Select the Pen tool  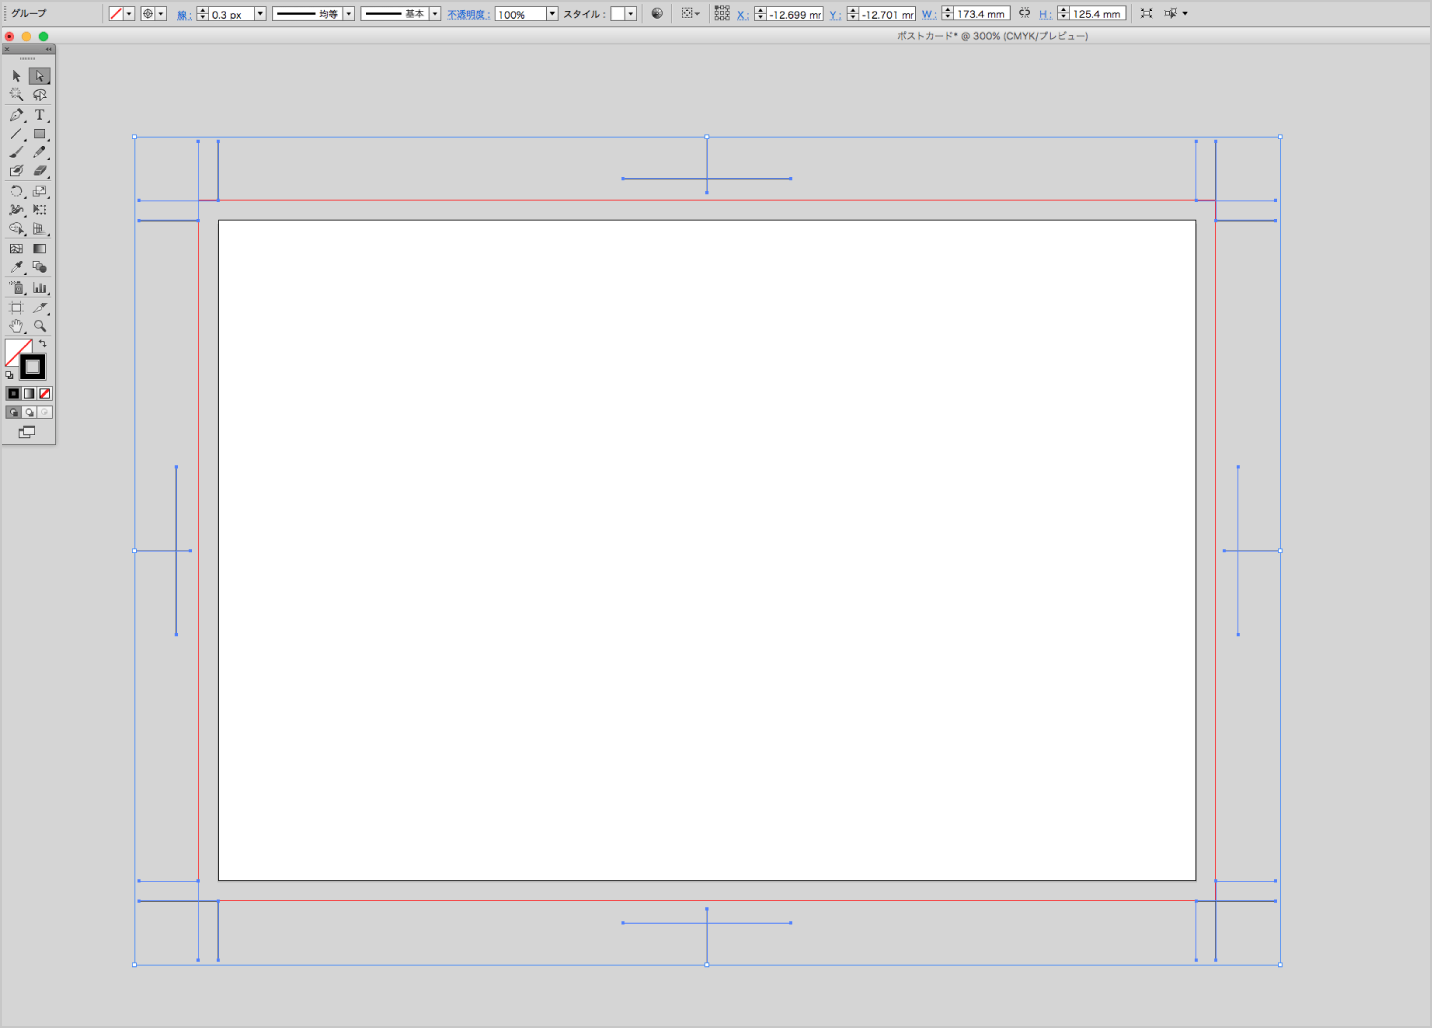point(16,115)
